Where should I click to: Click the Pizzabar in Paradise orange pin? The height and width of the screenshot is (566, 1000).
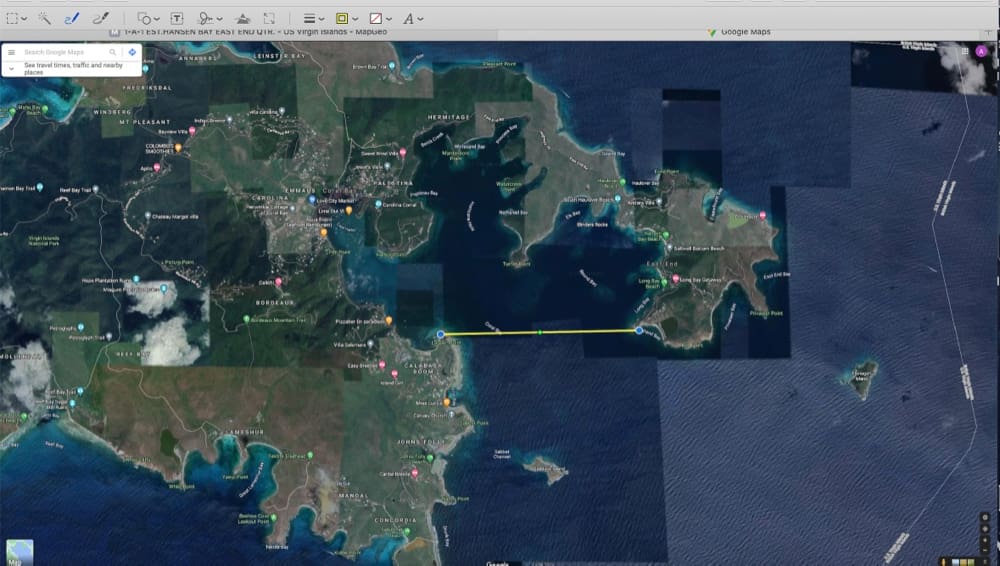[x=389, y=321]
